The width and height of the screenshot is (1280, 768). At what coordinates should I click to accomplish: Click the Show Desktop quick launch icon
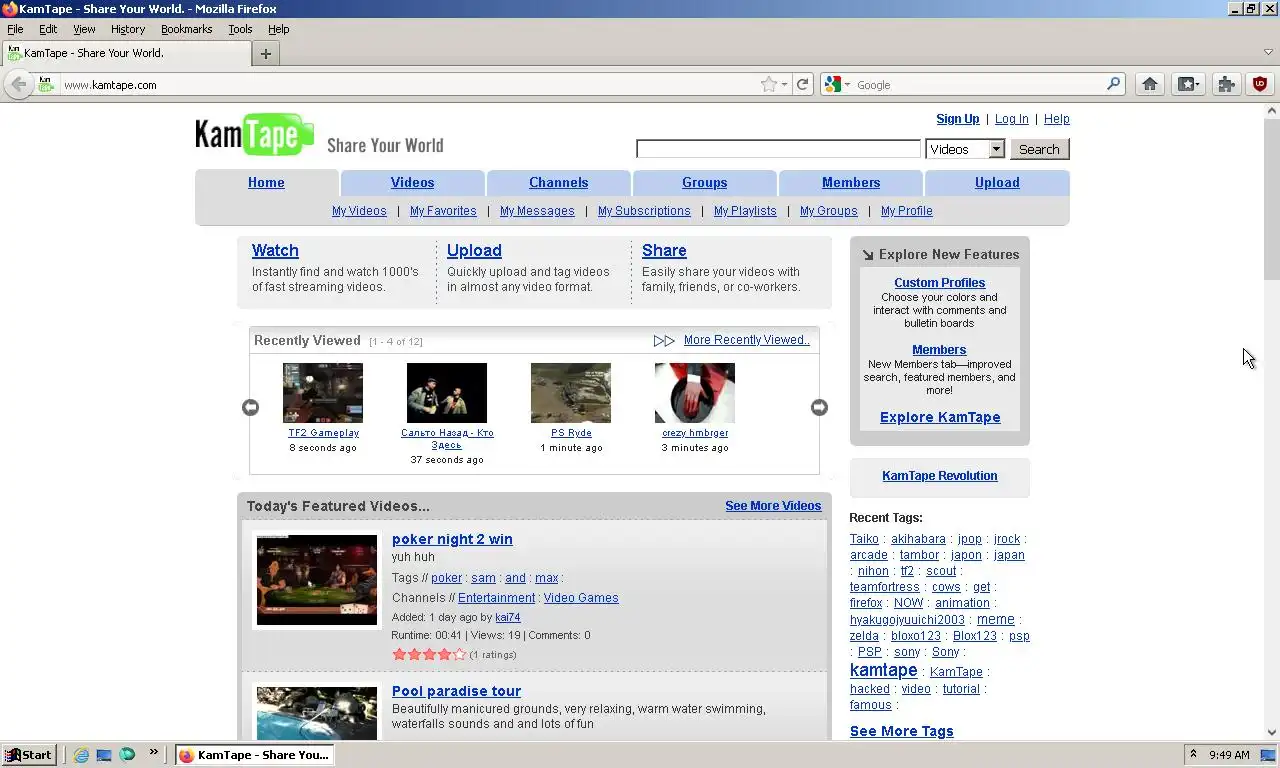point(104,755)
